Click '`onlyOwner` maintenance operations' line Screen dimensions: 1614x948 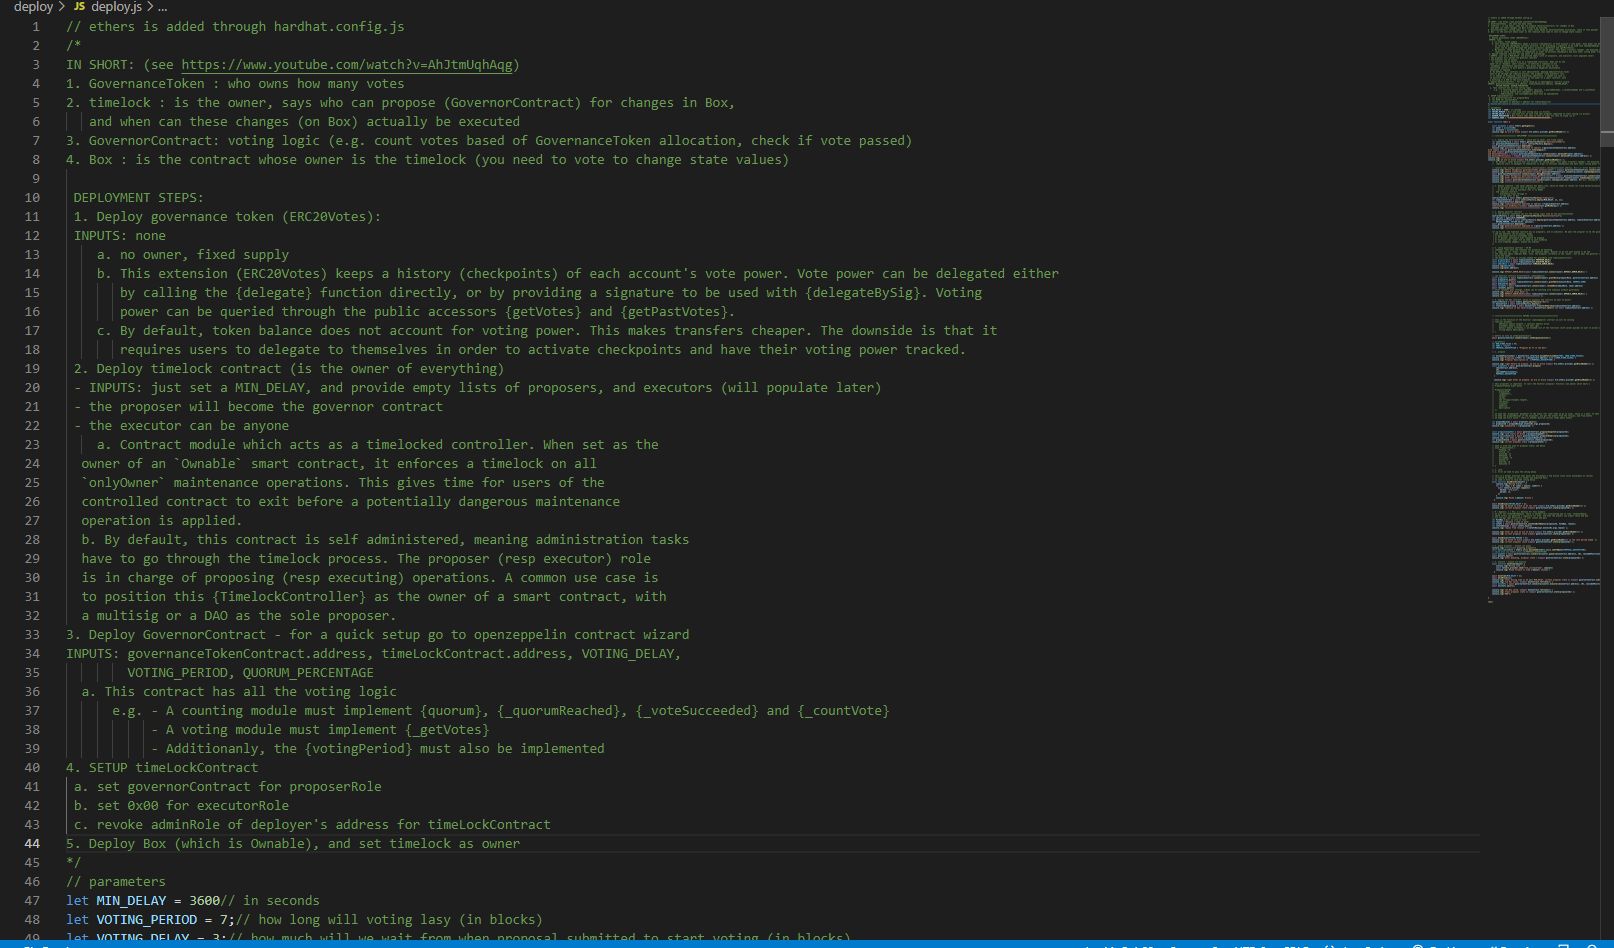(x=343, y=482)
